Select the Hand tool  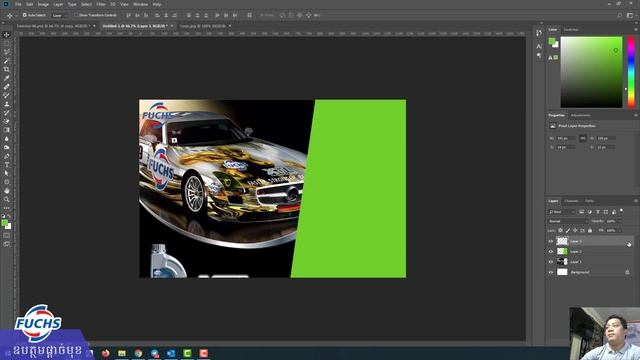[7, 191]
